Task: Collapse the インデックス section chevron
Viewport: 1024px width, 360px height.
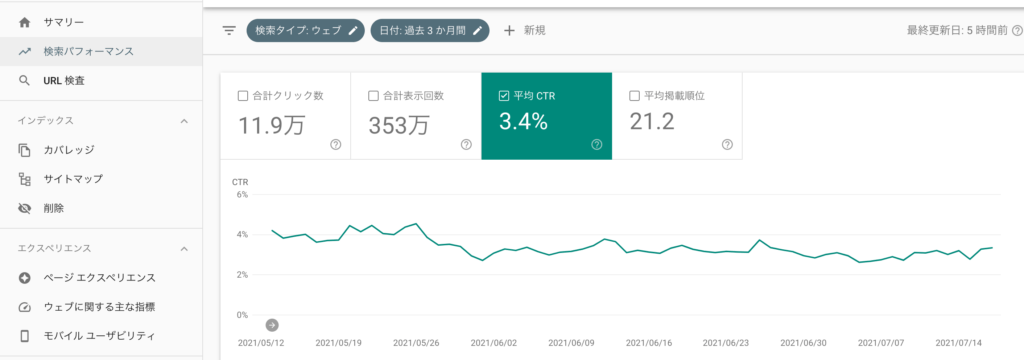Action: point(184,121)
